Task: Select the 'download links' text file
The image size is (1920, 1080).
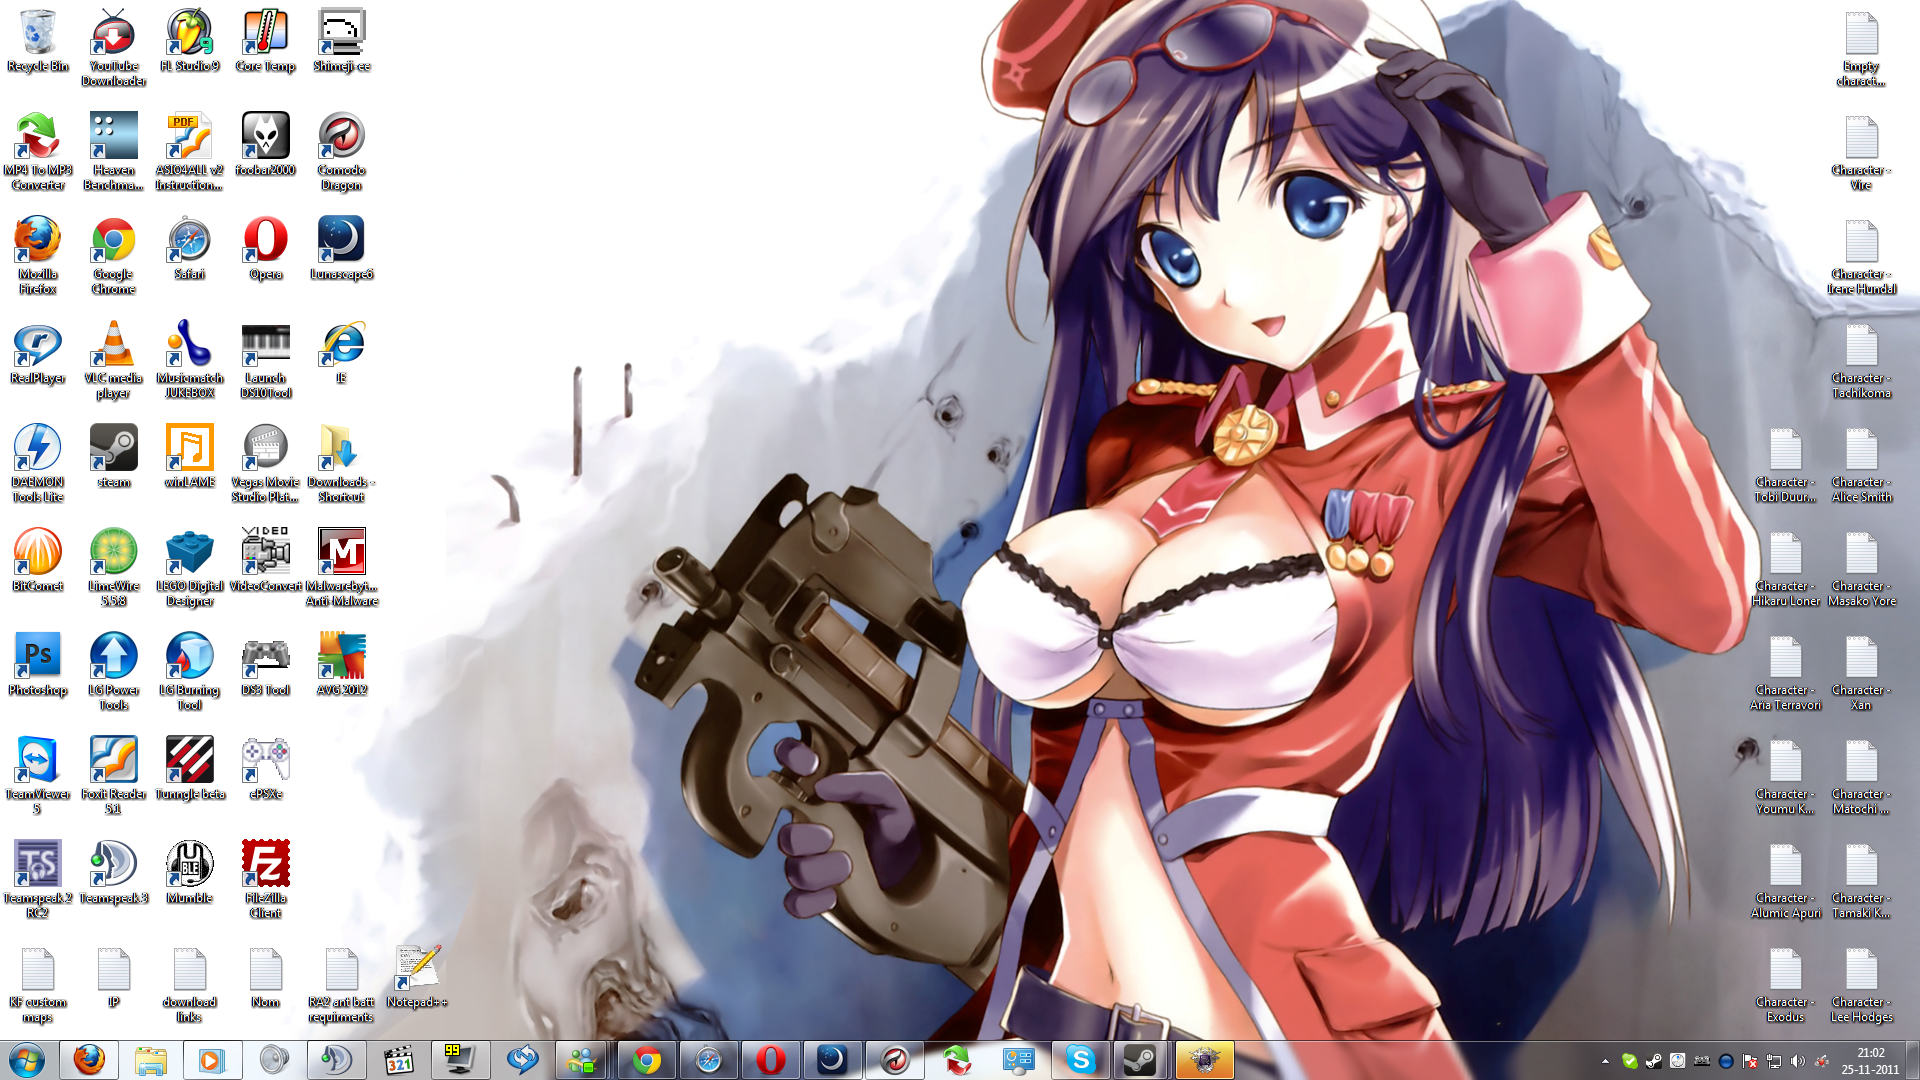Action: pyautogui.click(x=190, y=984)
